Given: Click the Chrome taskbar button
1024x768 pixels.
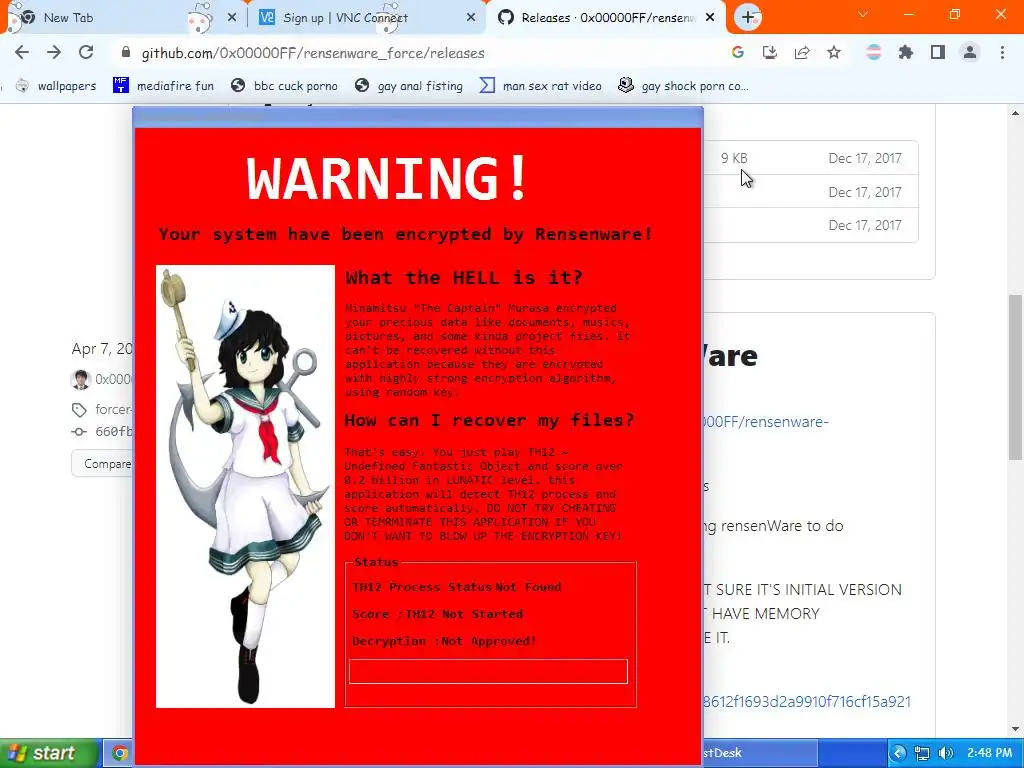Looking at the screenshot, I should [119, 753].
